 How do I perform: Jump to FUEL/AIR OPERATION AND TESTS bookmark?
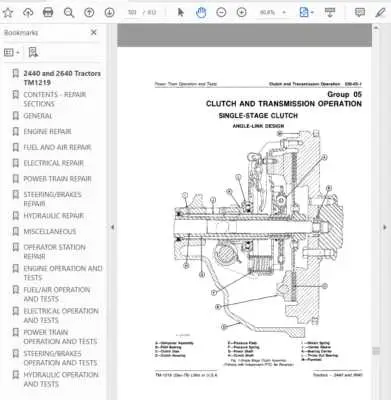point(57,294)
